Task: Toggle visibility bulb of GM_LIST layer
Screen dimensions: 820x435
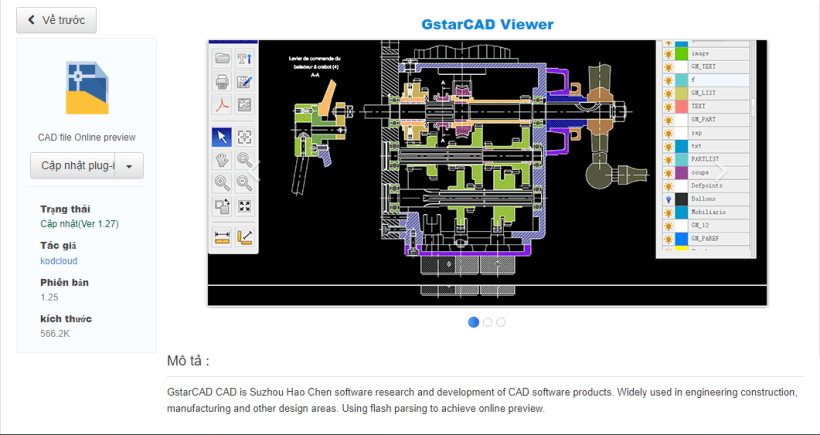Action: point(668,93)
